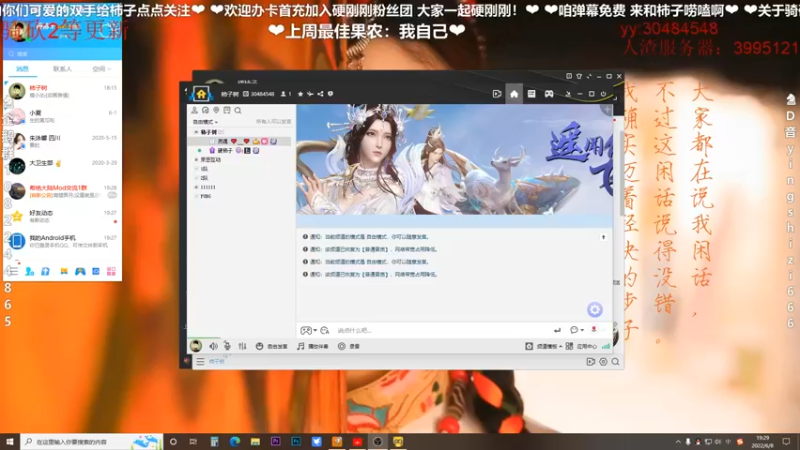
Task: Expand the 2队 sub-channel
Action: point(196,178)
